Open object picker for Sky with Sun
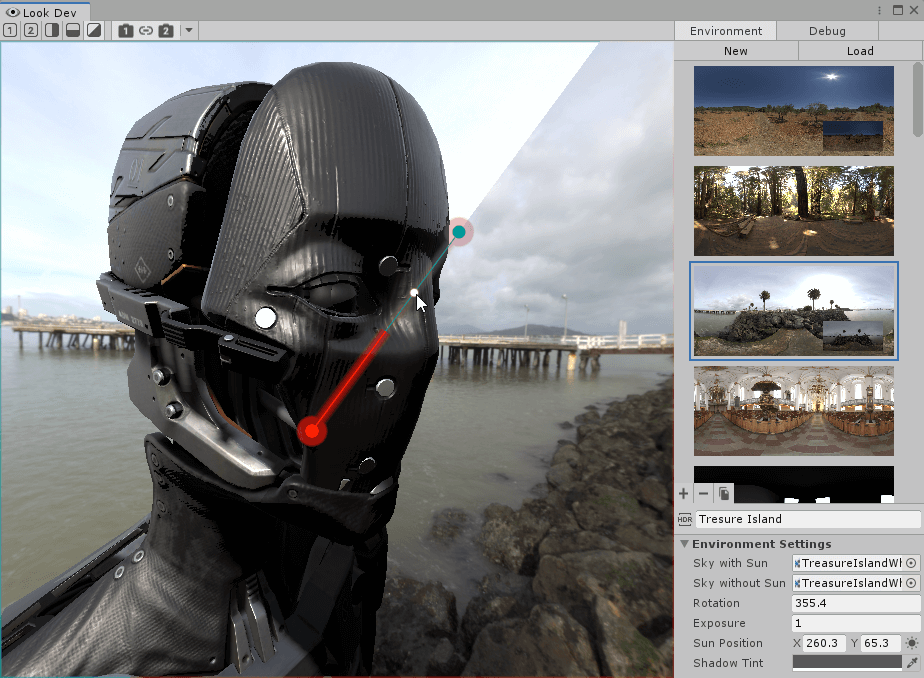The height and width of the screenshot is (678, 924). (x=911, y=563)
